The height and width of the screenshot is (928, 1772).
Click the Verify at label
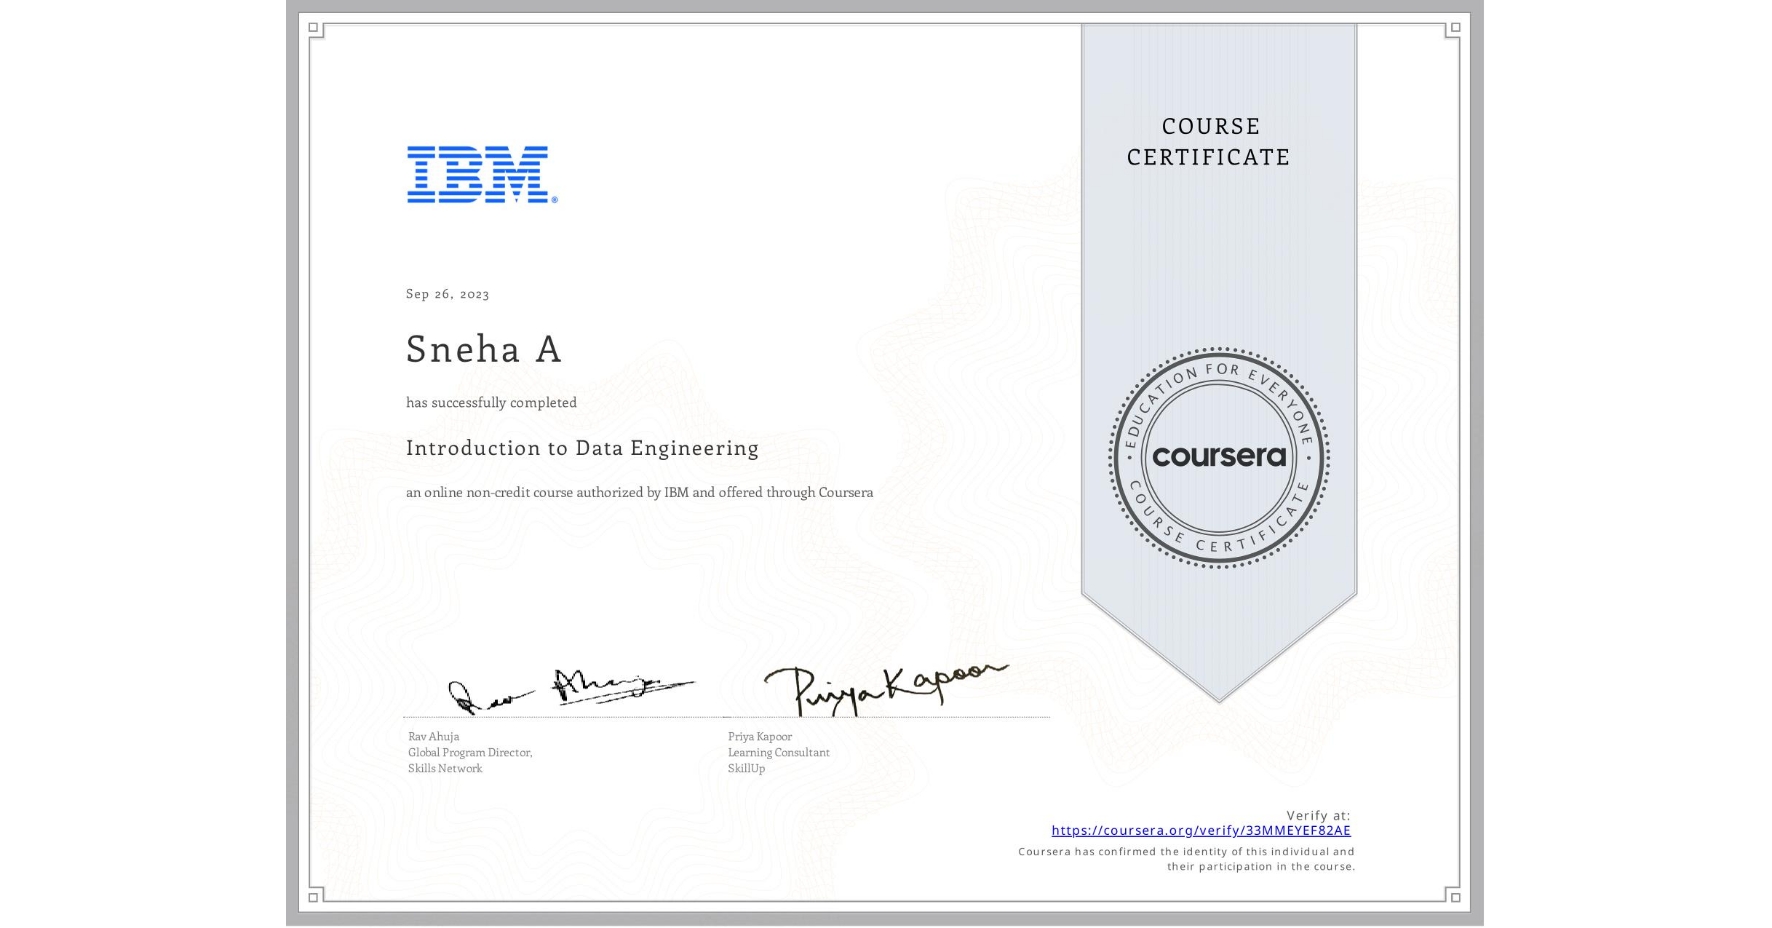pyautogui.click(x=1316, y=815)
